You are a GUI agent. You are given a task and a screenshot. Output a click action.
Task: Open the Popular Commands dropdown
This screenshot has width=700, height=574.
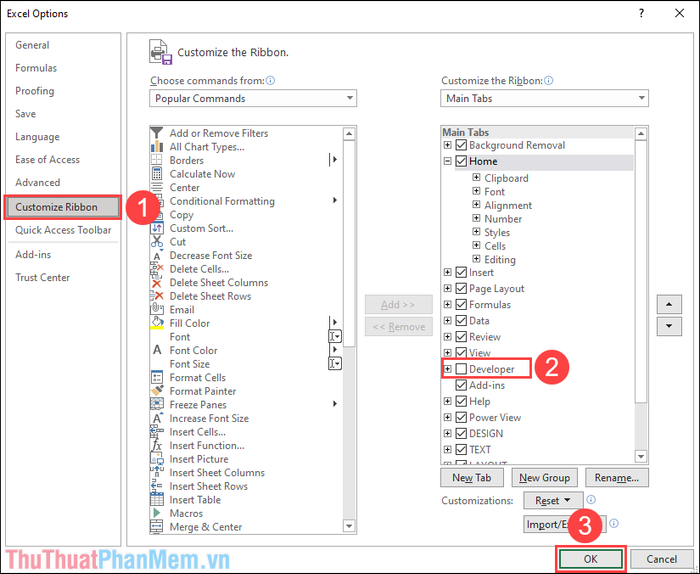point(253,98)
